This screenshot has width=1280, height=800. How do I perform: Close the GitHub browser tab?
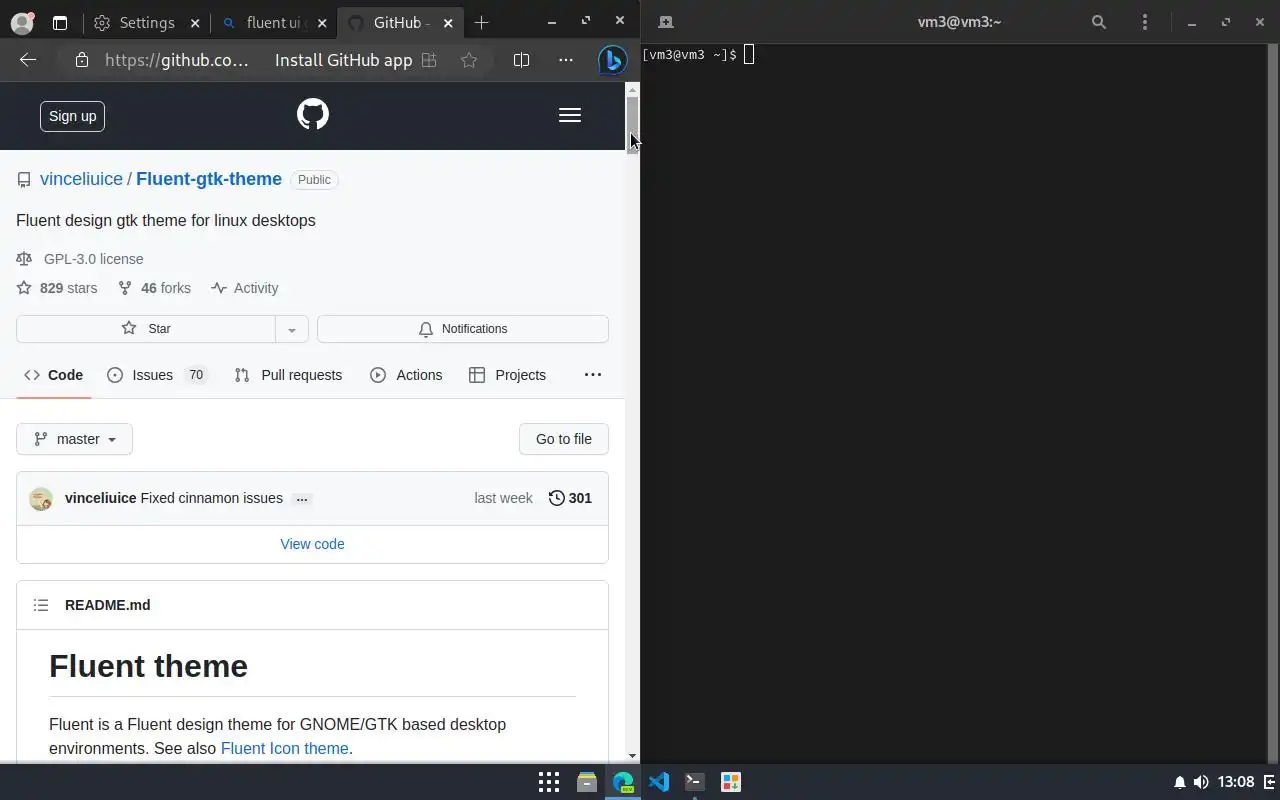(x=448, y=22)
